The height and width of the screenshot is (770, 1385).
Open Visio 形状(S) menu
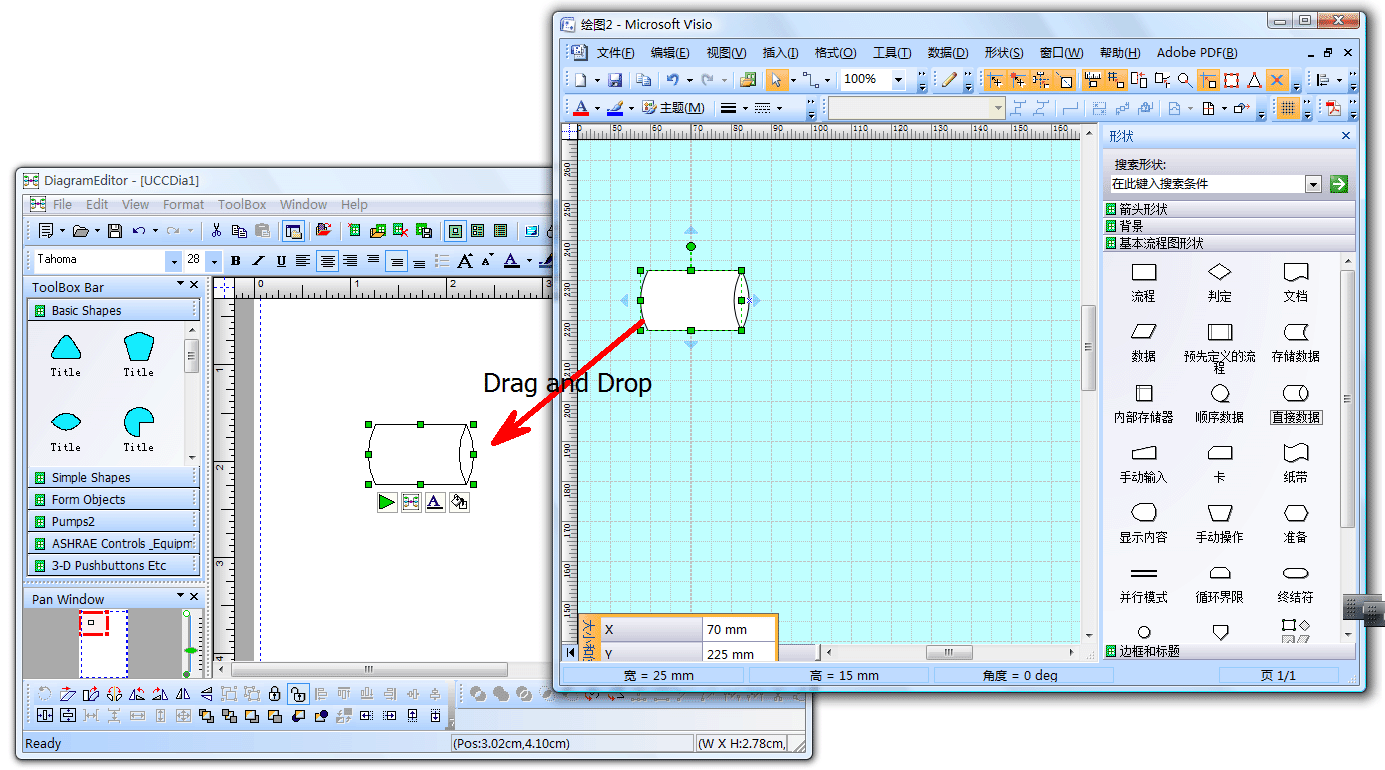(1003, 53)
